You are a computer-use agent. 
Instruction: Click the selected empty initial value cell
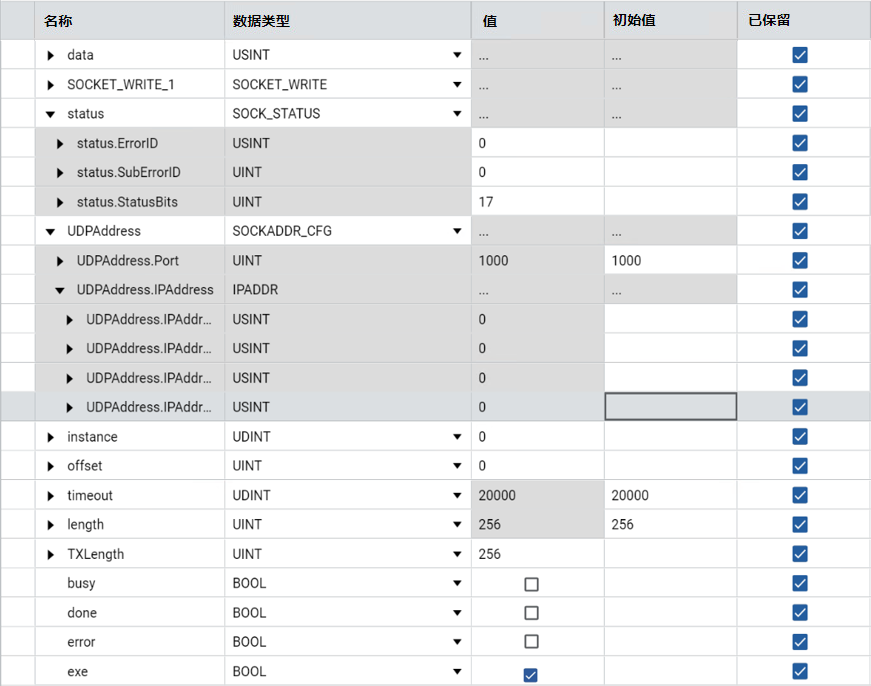(670, 406)
